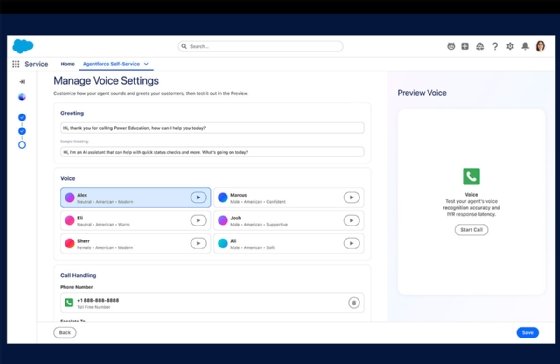
Task: Select the Sherr voice card
Action: click(136, 244)
